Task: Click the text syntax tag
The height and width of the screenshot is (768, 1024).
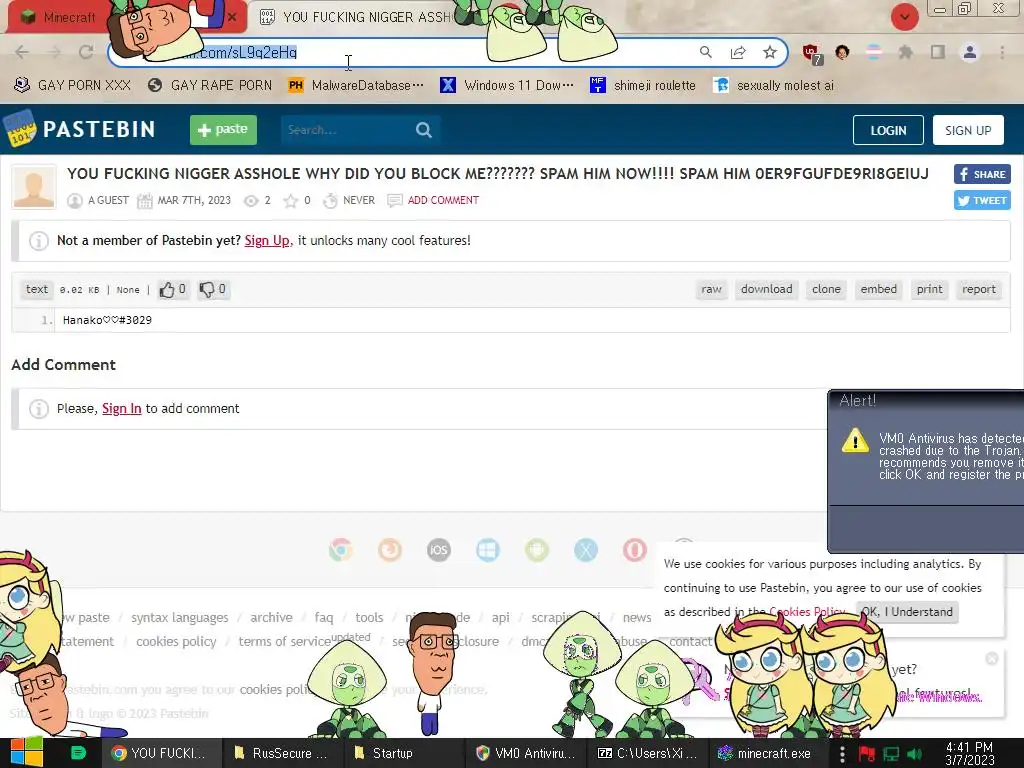Action: [37, 289]
